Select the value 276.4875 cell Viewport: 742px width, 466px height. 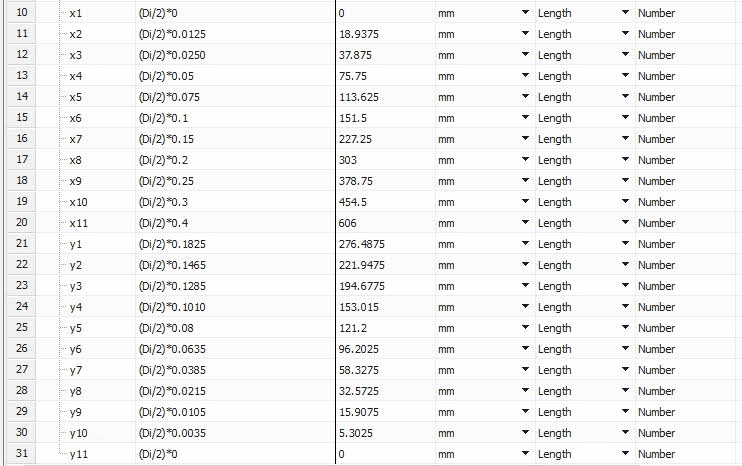pos(362,244)
